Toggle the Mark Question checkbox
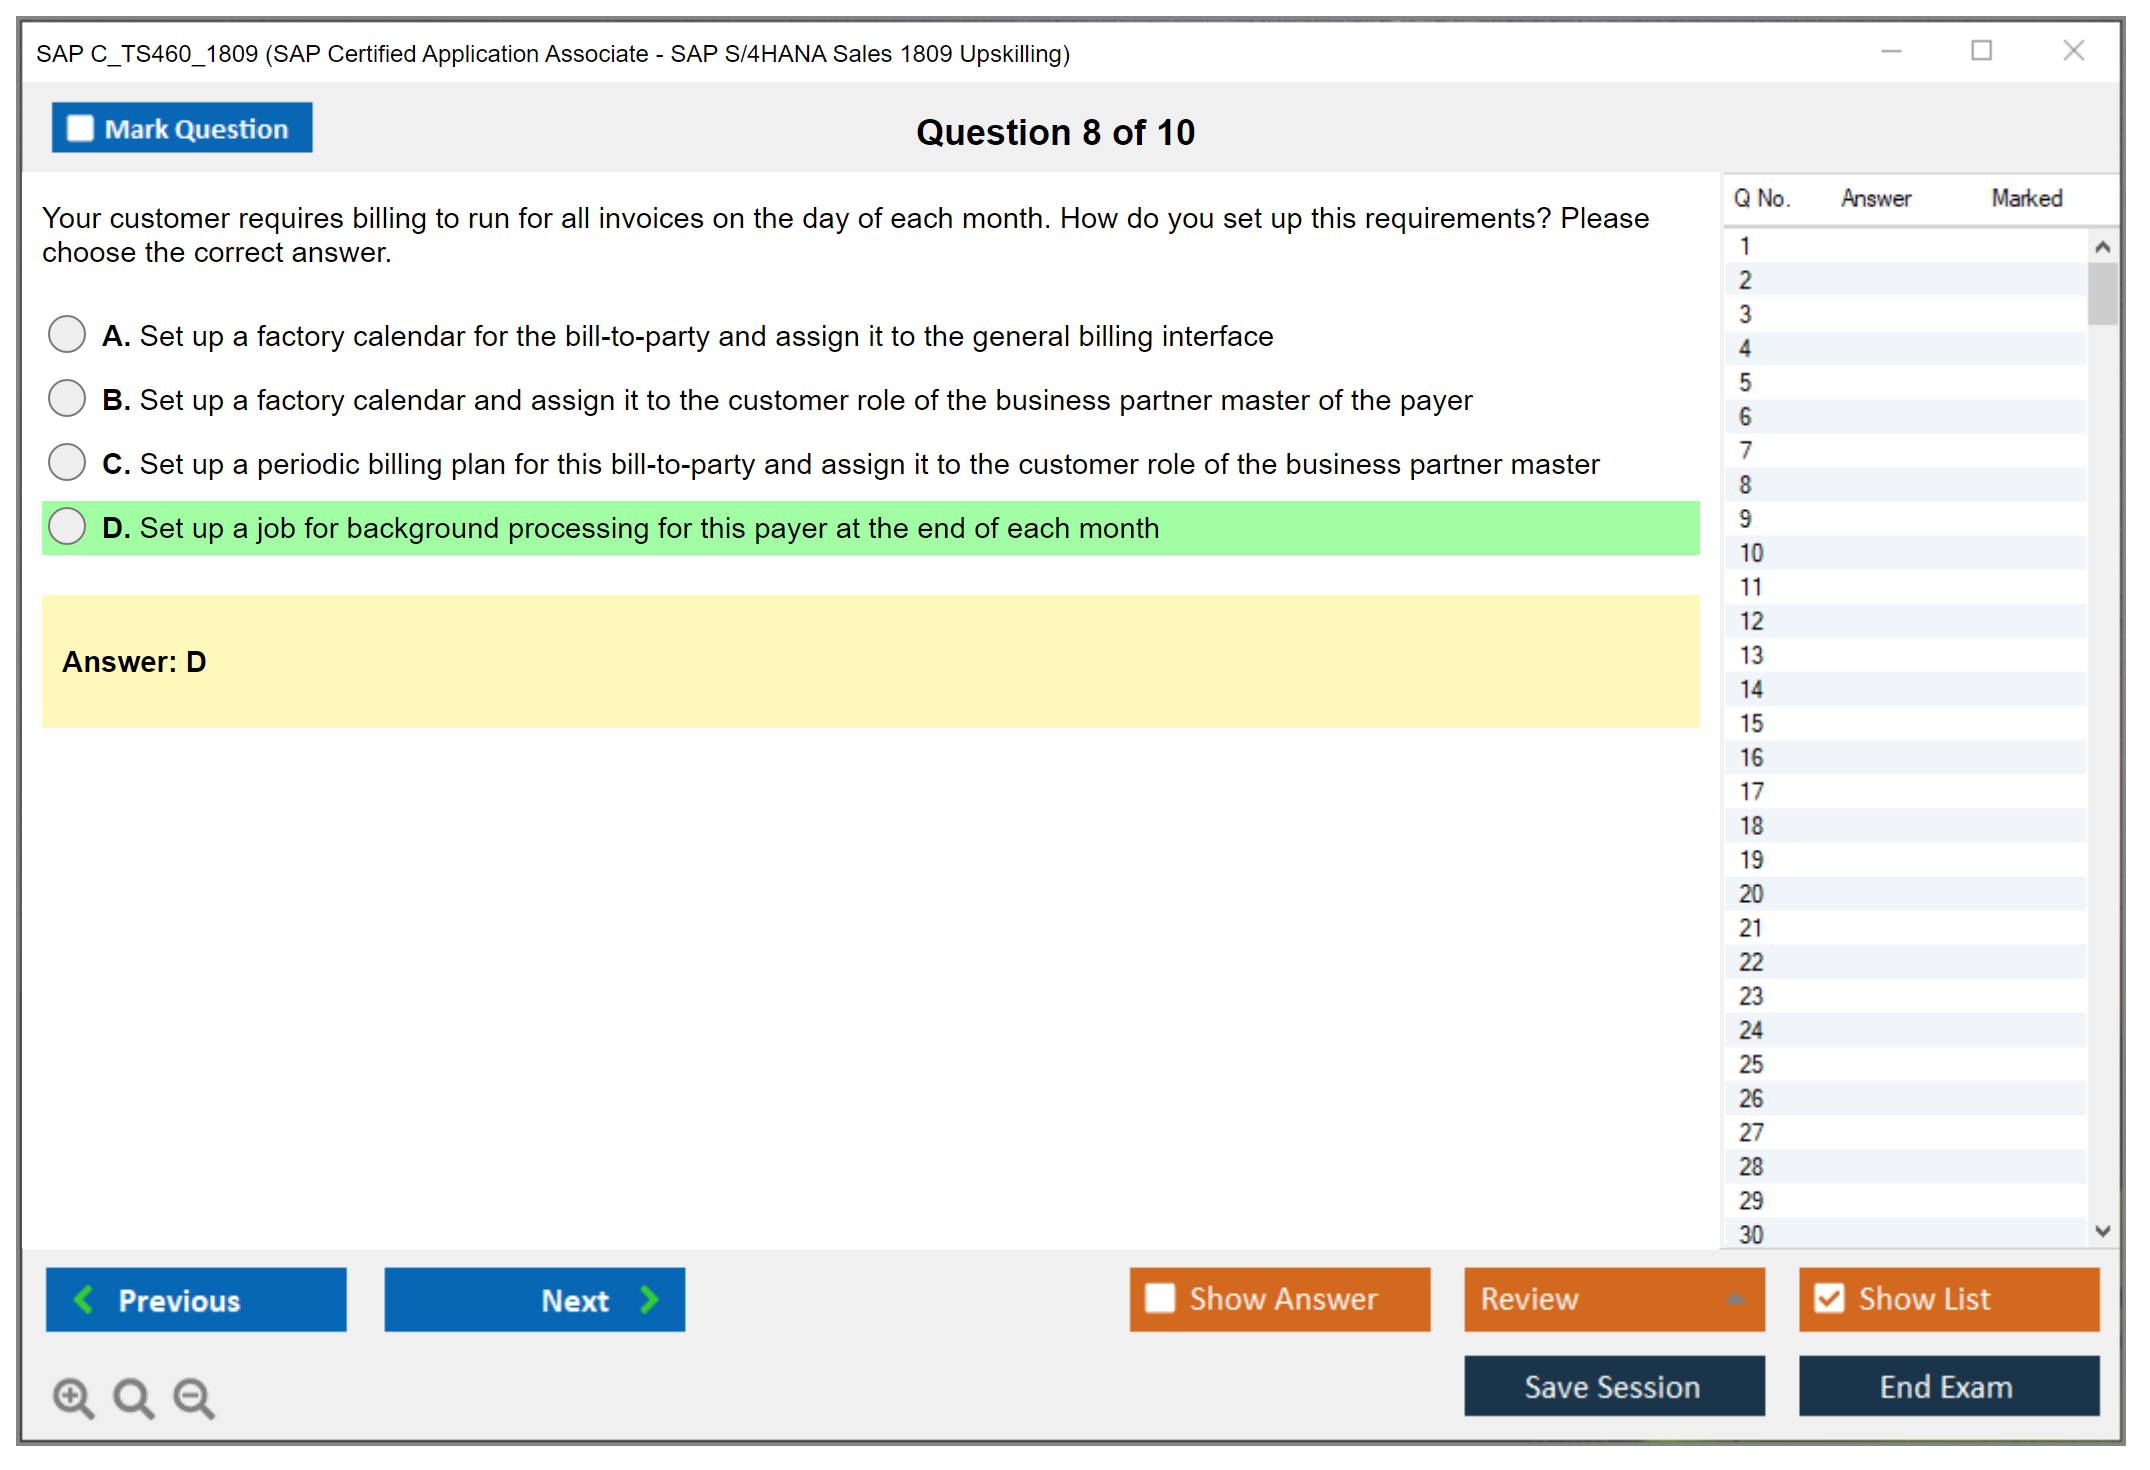 pyautogui.click(x=80, y=128)
